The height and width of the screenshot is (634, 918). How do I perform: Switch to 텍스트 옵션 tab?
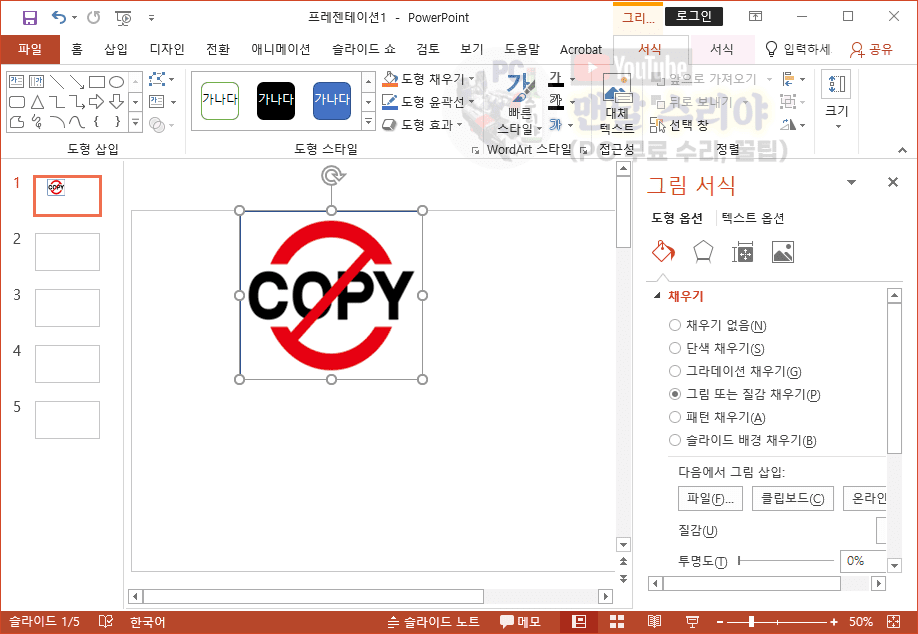click(x=753, y=218)
